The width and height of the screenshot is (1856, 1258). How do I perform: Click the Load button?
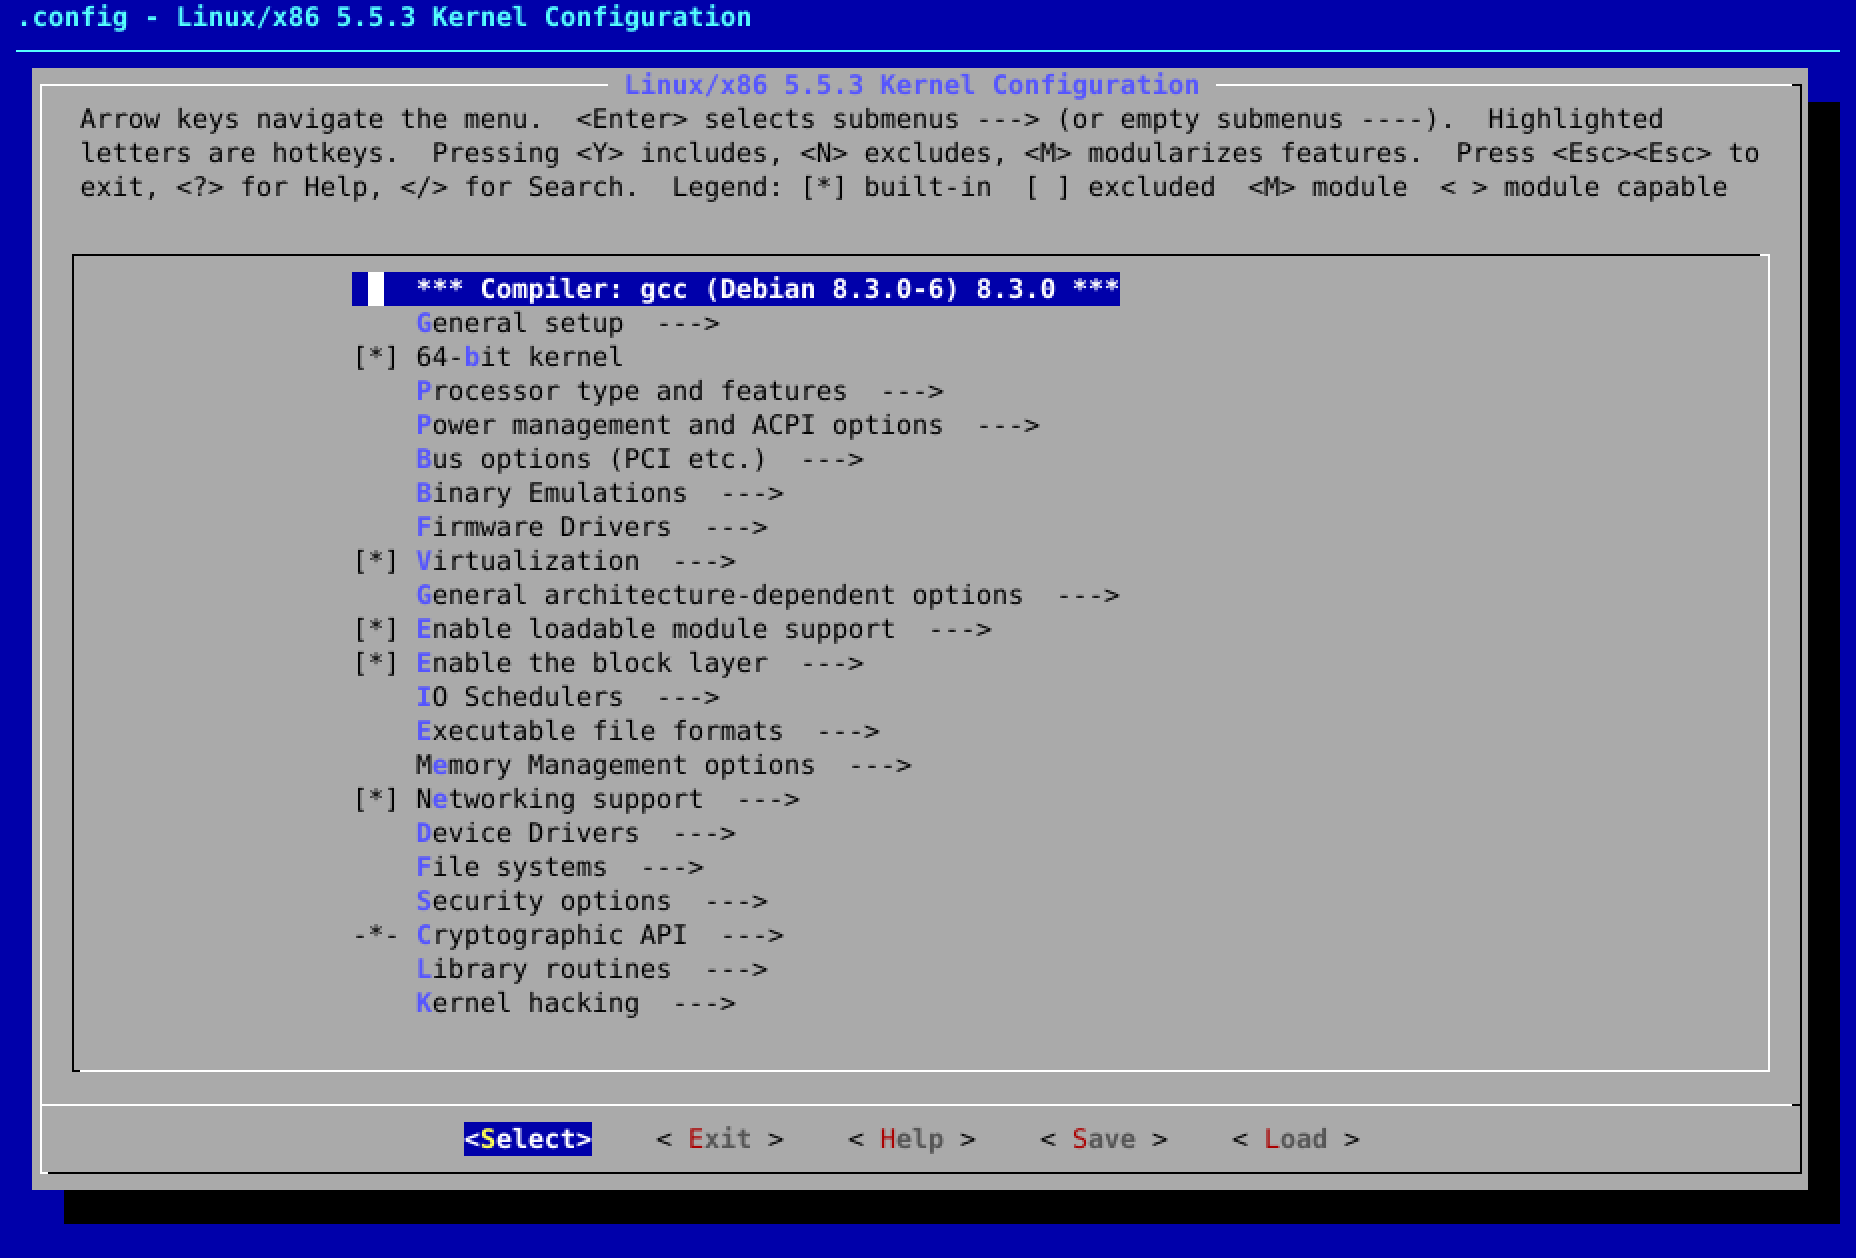tap(1296, 1139)
